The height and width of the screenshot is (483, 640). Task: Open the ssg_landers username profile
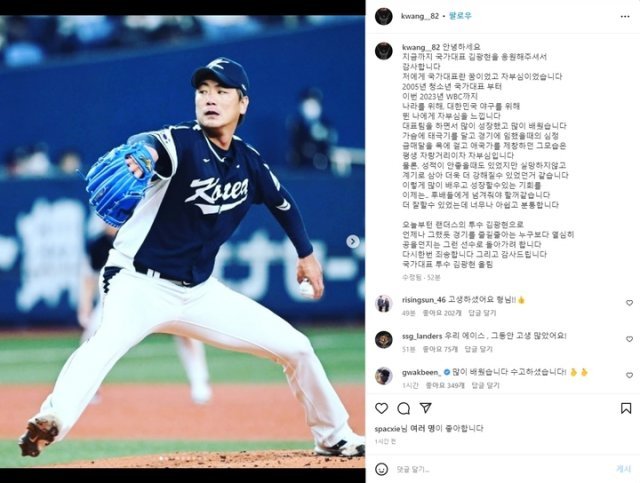click(x=422, y=336)
